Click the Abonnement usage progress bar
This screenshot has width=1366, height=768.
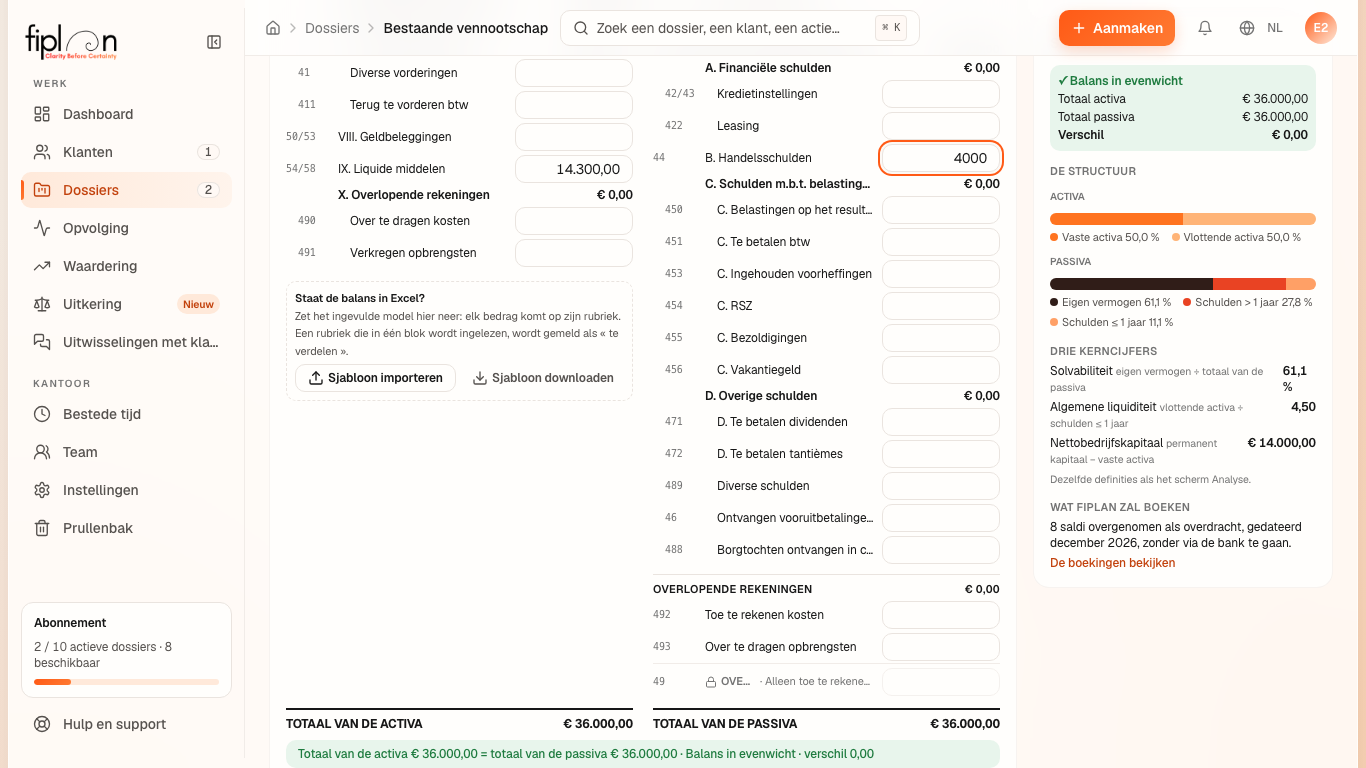click(126, 682)
